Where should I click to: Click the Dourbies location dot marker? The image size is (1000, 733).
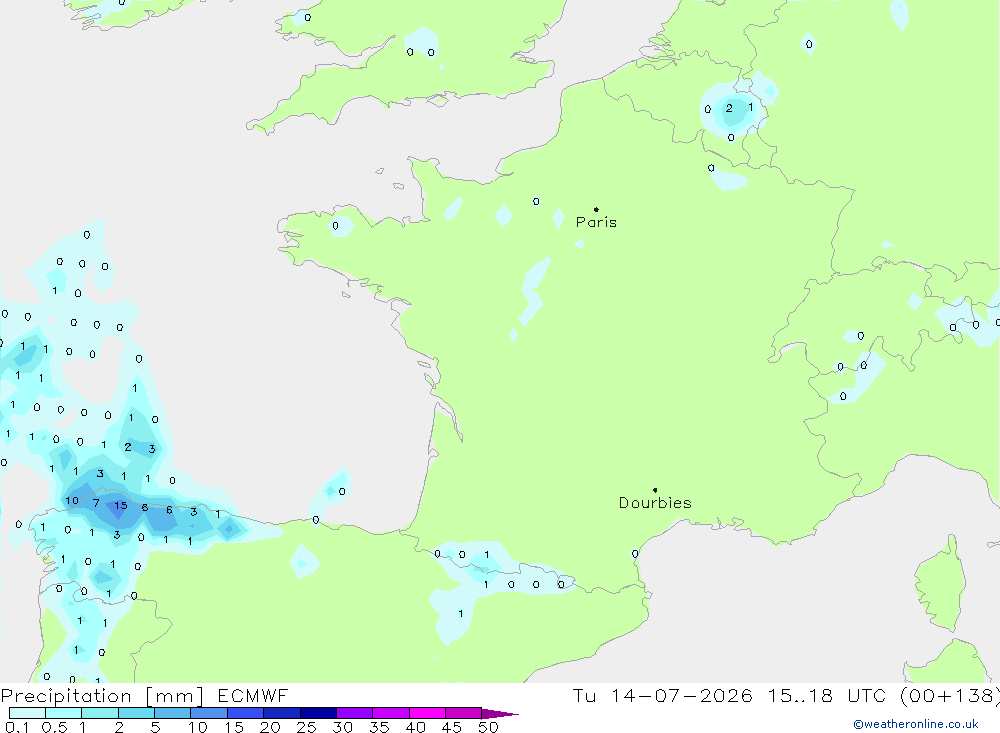coord(655,490)
